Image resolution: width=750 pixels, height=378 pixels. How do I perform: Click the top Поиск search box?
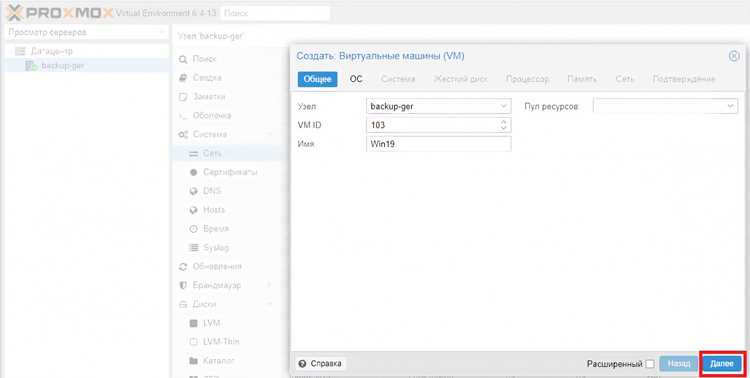coord(276,13)
